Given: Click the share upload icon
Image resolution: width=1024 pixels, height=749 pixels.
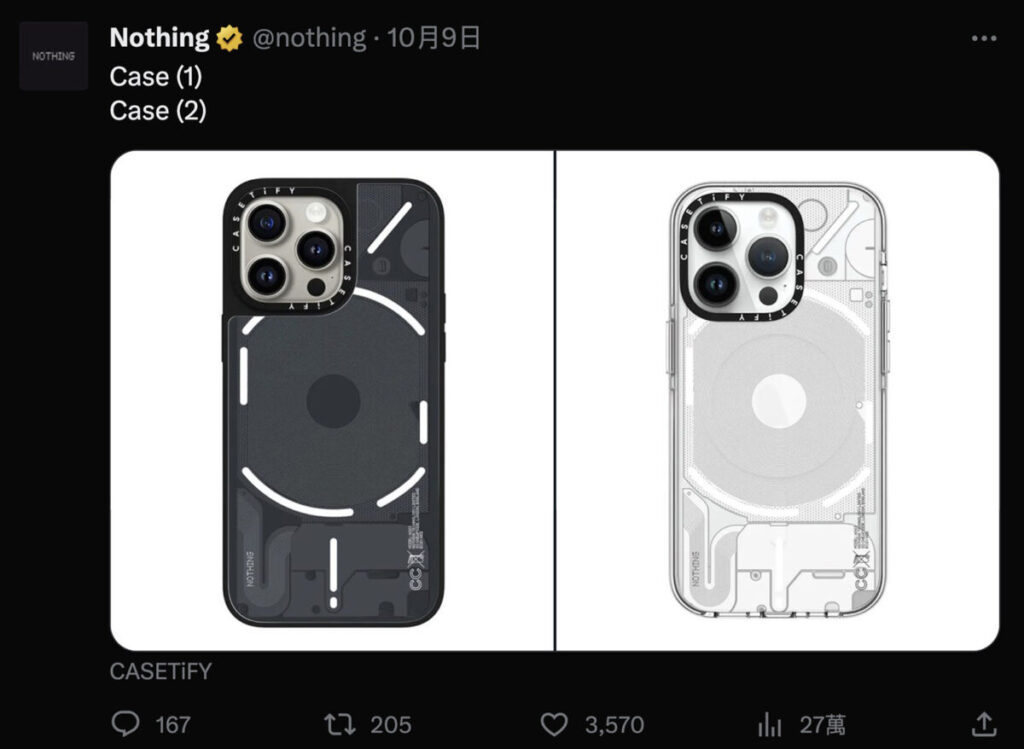Looking at the screenshot, I should (983, 723).
